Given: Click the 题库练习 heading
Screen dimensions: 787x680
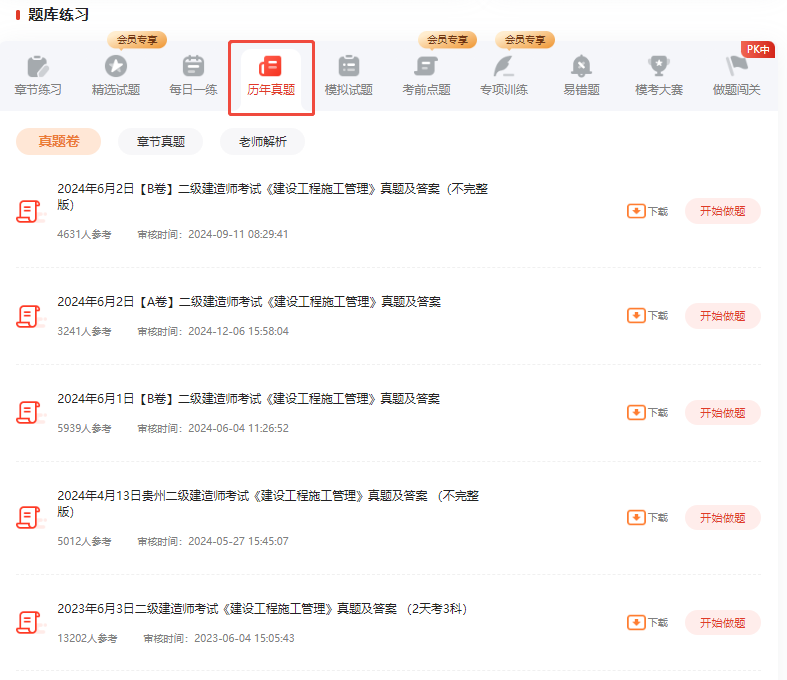Looking at the screenshot, I should 58,15.
